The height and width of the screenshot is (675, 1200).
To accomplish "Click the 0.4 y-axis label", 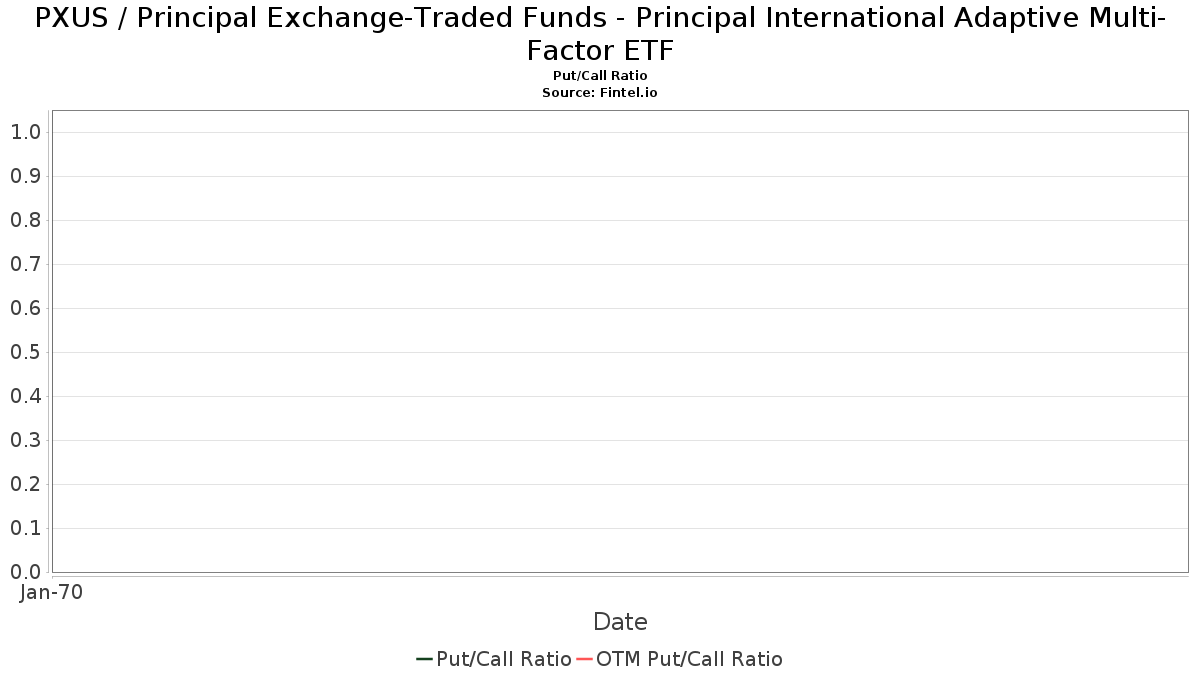I will [x=25, y=396].
